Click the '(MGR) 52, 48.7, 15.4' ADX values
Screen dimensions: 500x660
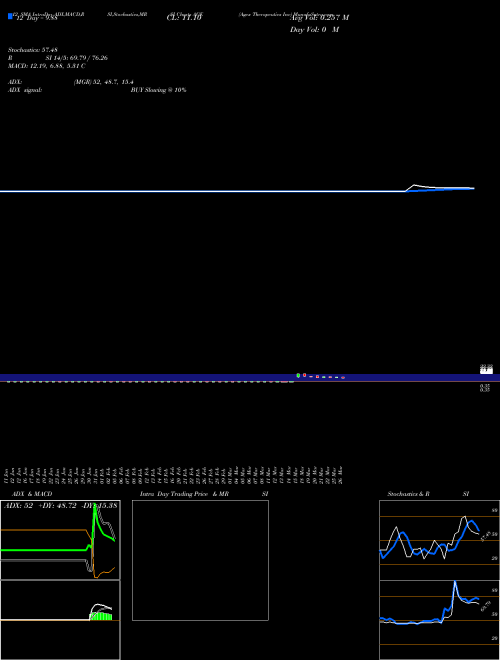tap(104, 82)
